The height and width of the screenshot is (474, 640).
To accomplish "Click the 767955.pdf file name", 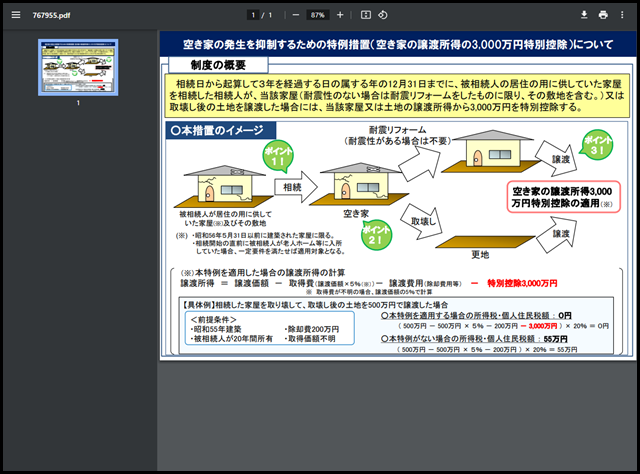I will 51,16.
